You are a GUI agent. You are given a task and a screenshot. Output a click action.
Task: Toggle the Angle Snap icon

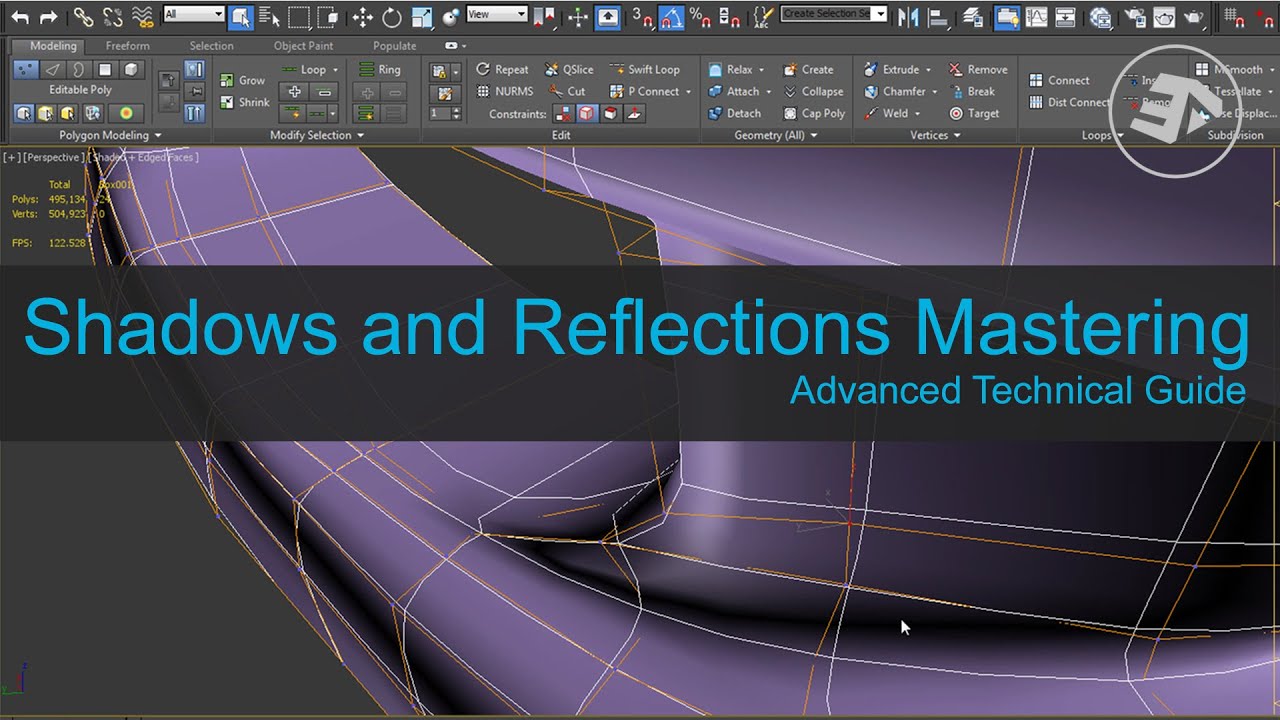click(671, 16)
